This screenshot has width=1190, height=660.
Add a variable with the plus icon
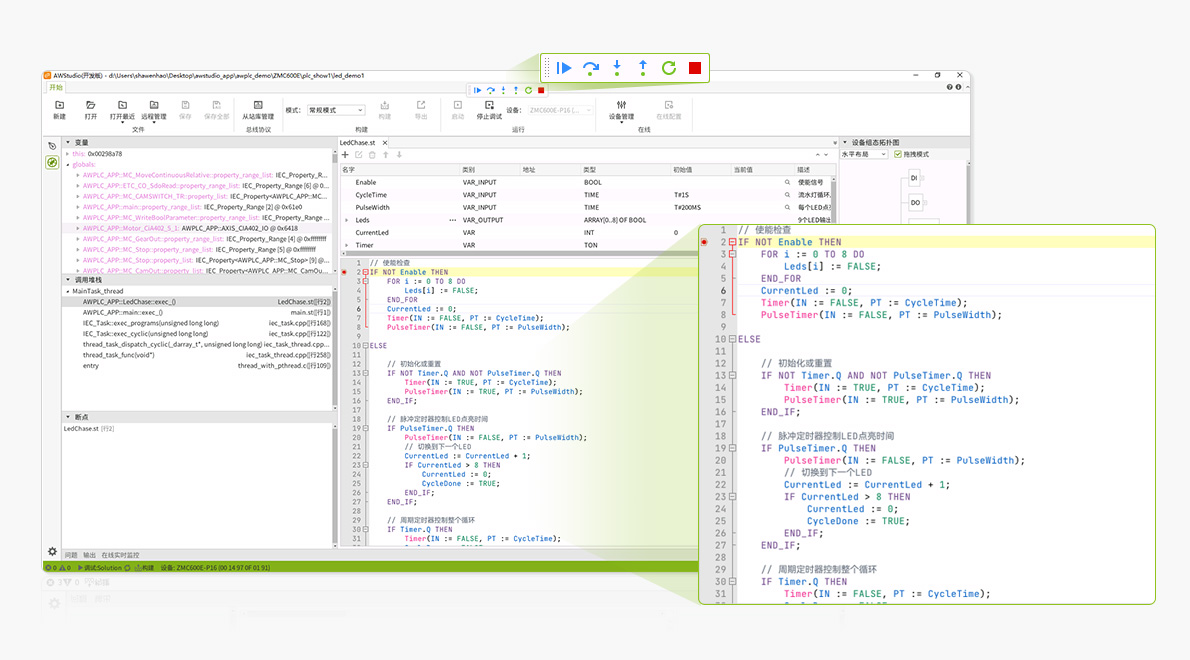pyautogui.click(x=346, y=155)
